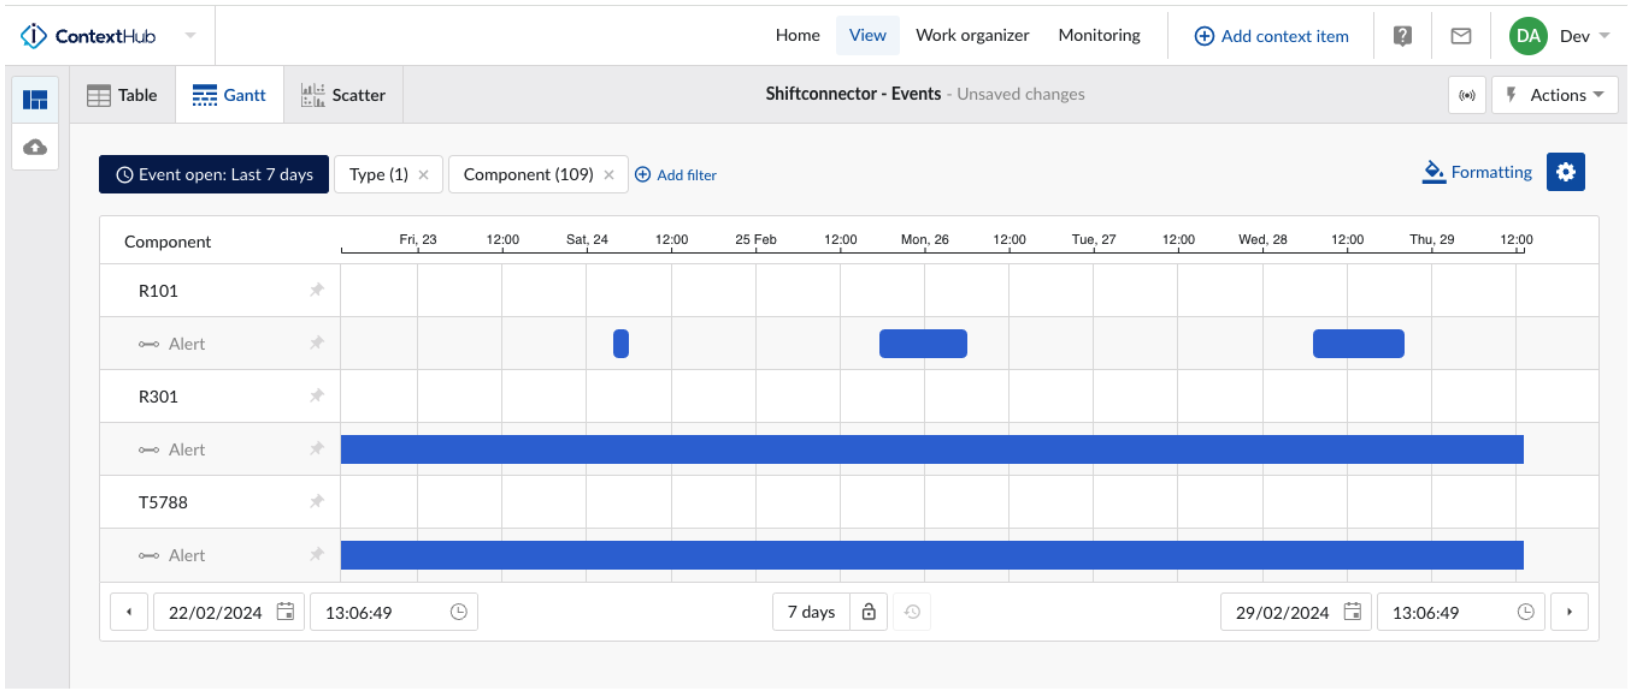Image resolution: width=1633 pixels, height=697 pixels.
Task: Open the mail inbox icon
Action: pyautogui.click(x=1460, y=36)
